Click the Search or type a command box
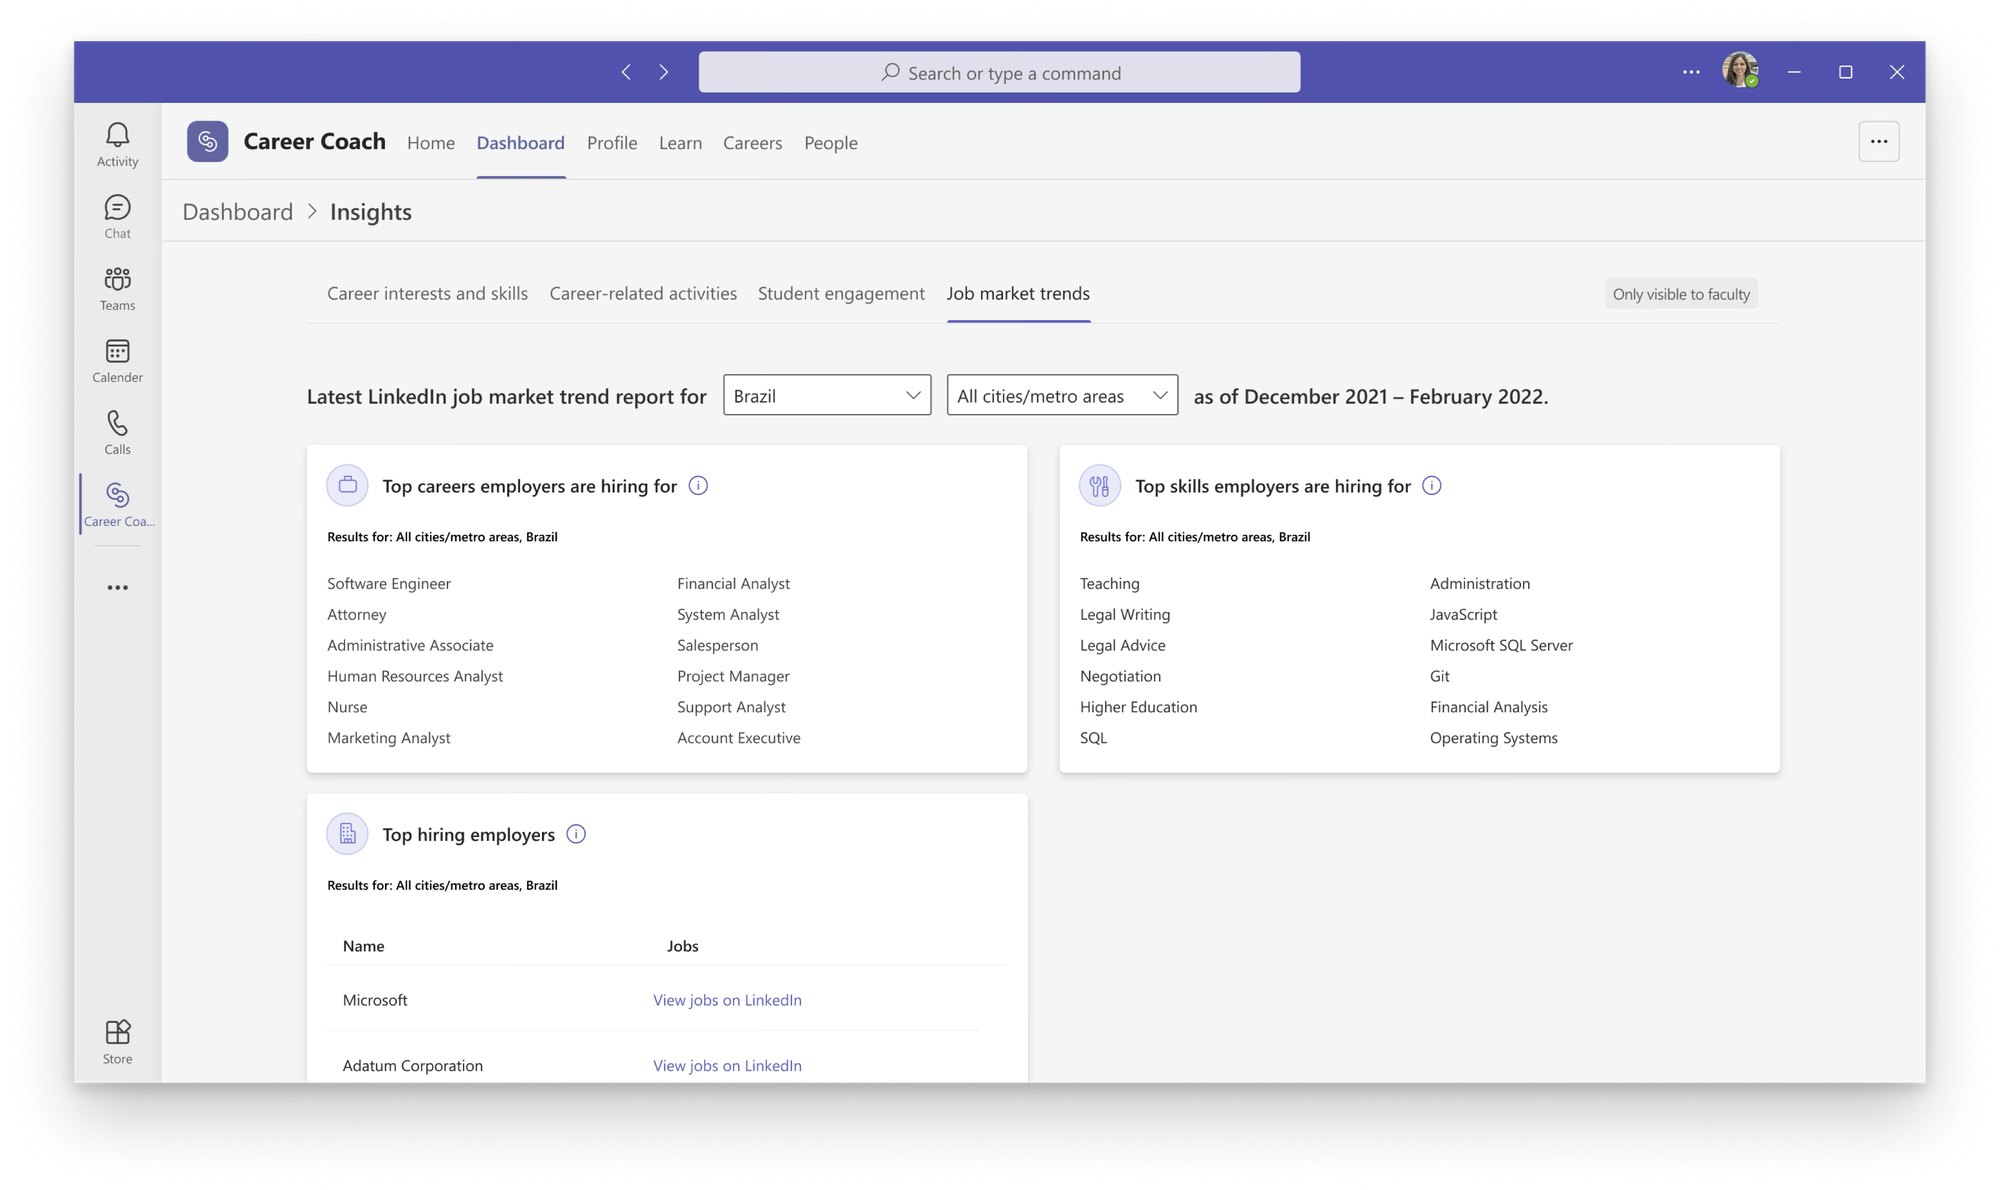 tap(999, 72)
